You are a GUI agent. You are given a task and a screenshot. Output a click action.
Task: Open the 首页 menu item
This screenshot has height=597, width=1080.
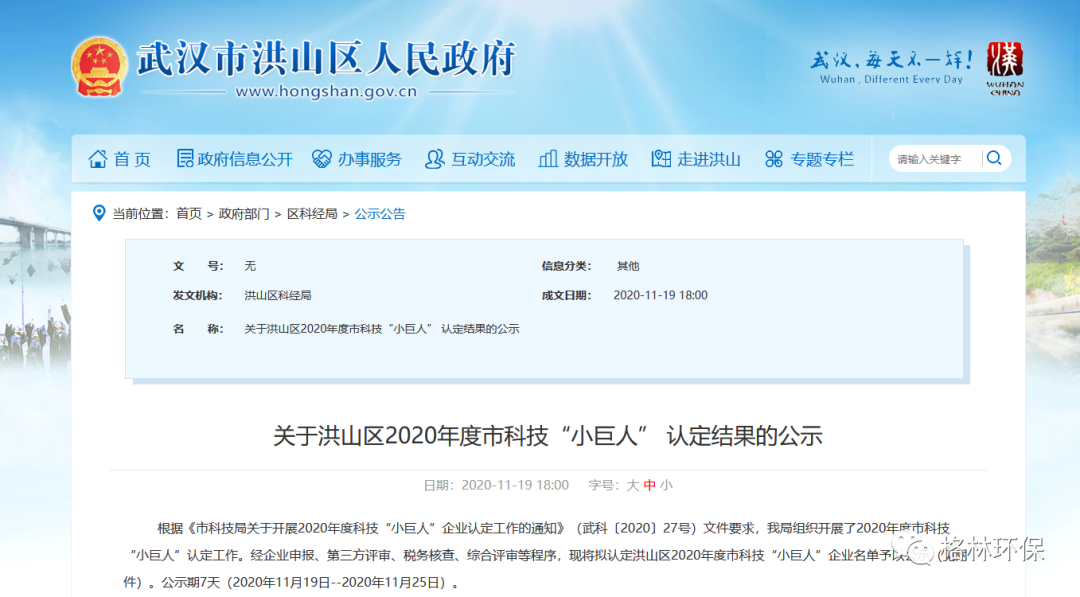coord(132,160)
